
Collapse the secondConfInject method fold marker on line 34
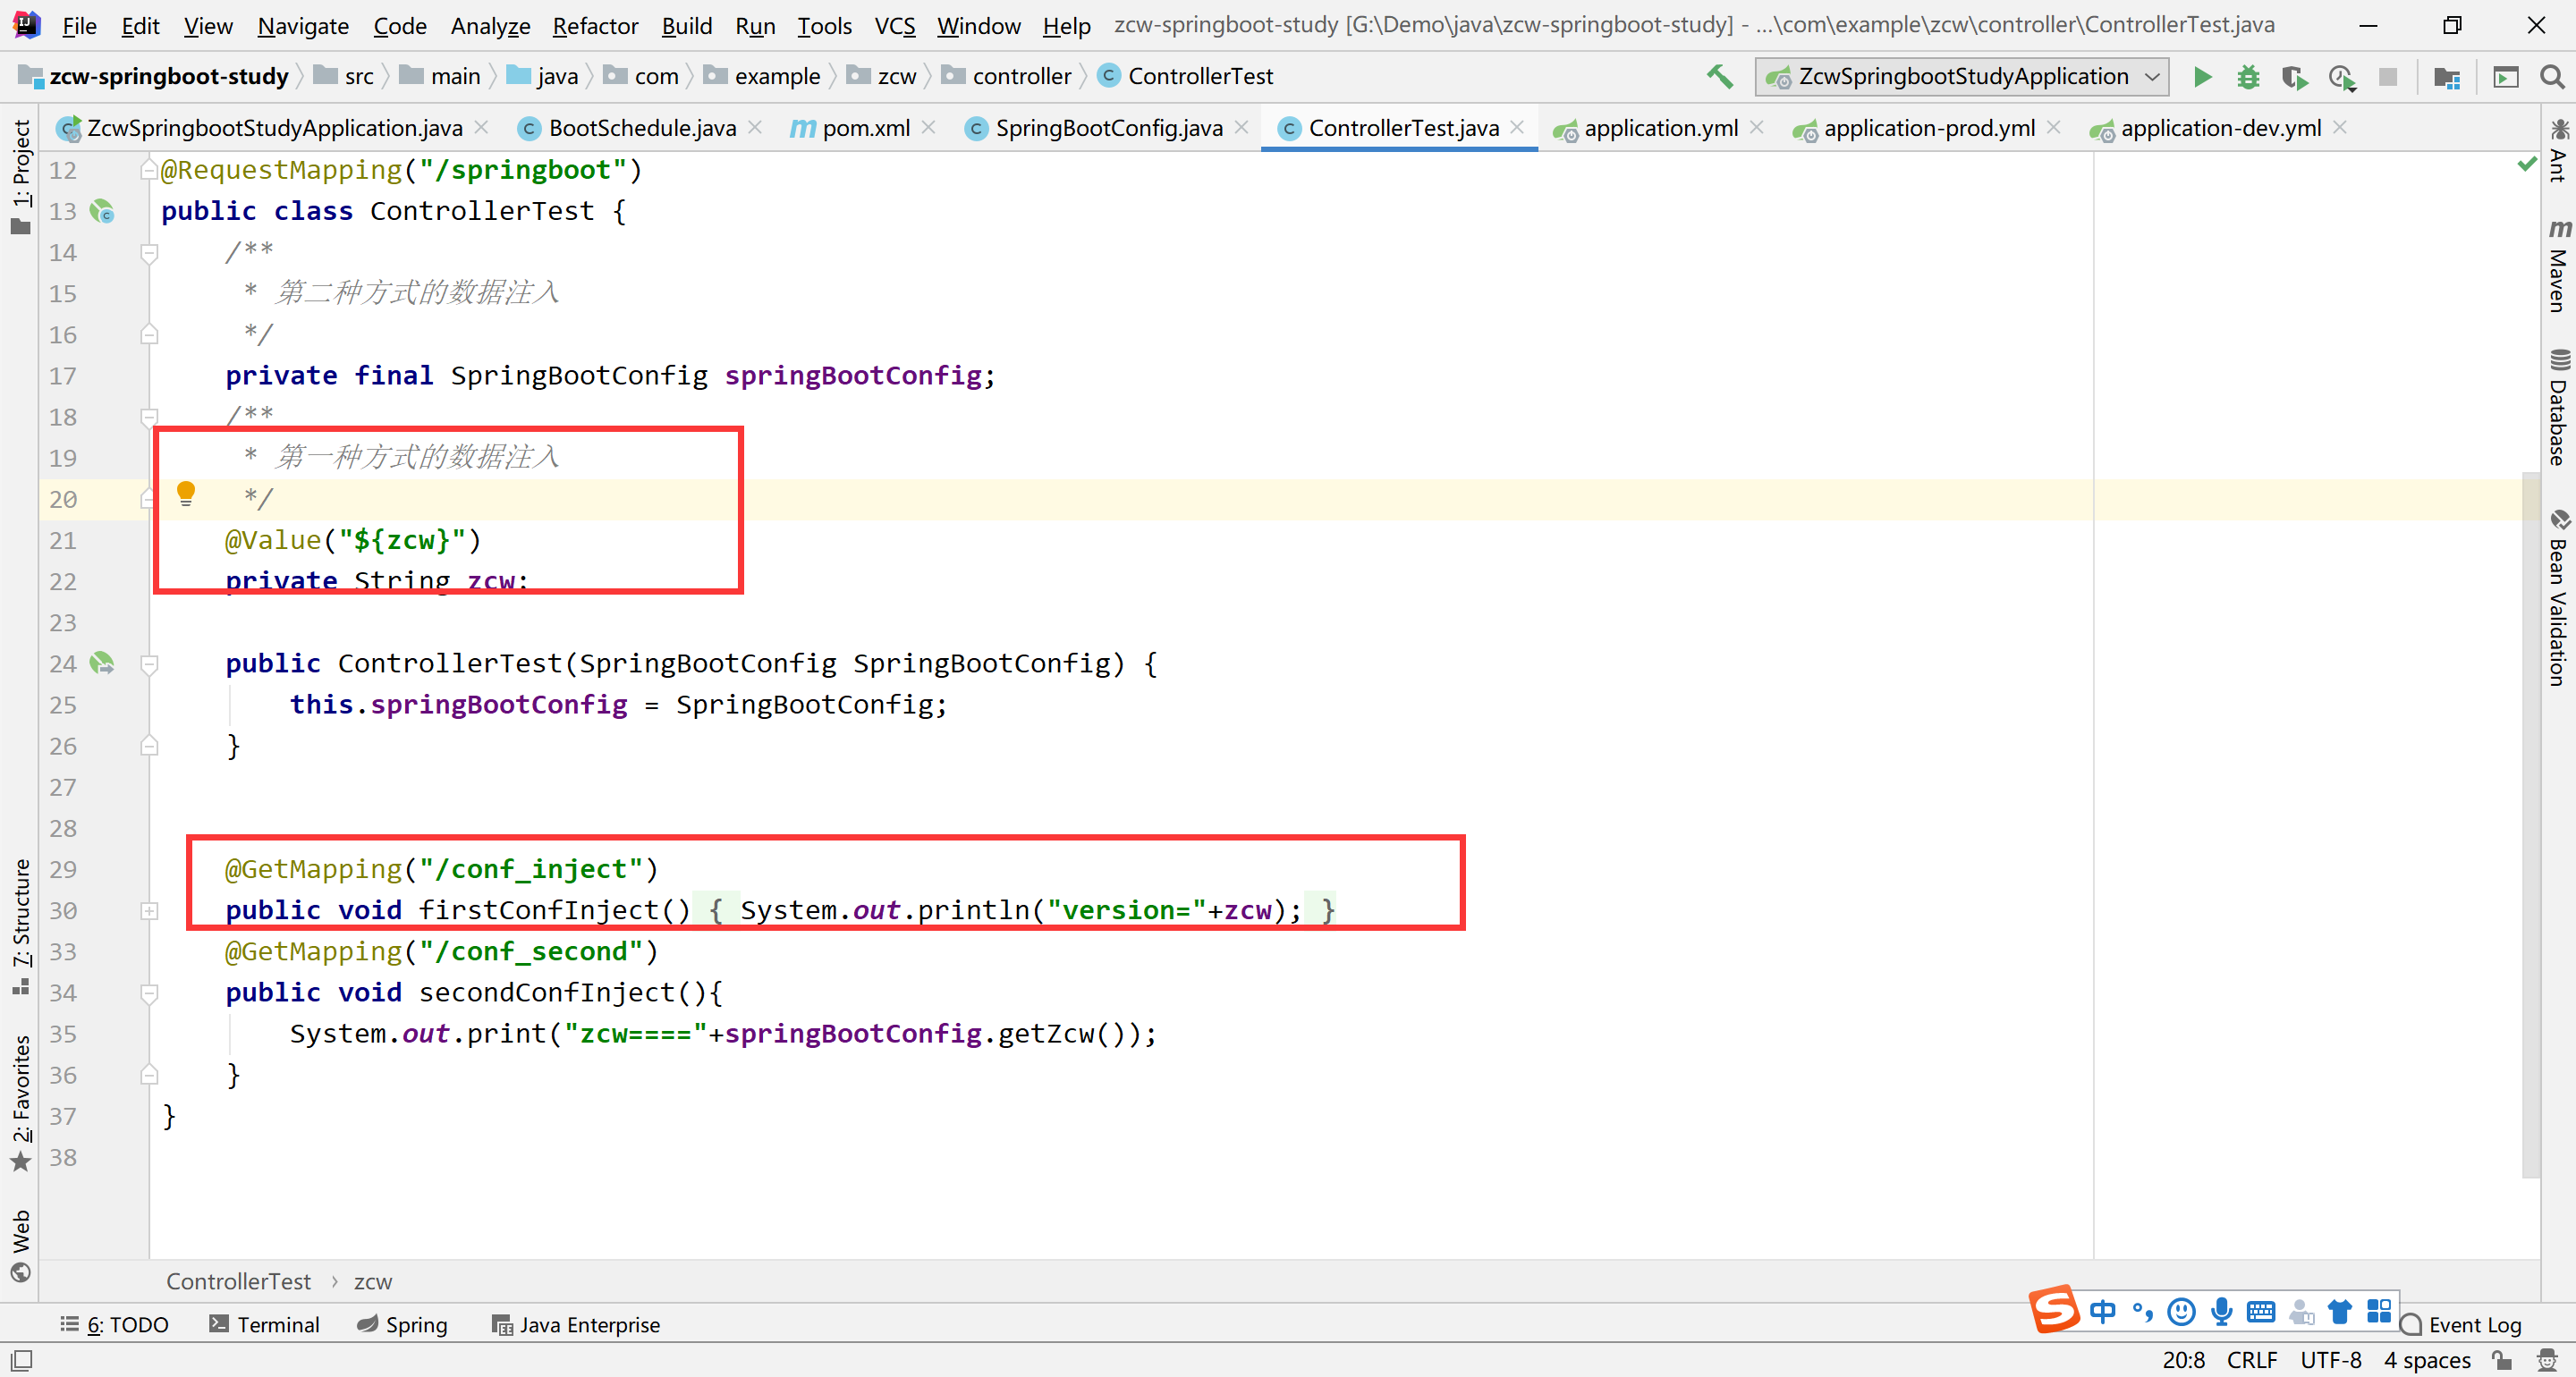tap(149, 993)
